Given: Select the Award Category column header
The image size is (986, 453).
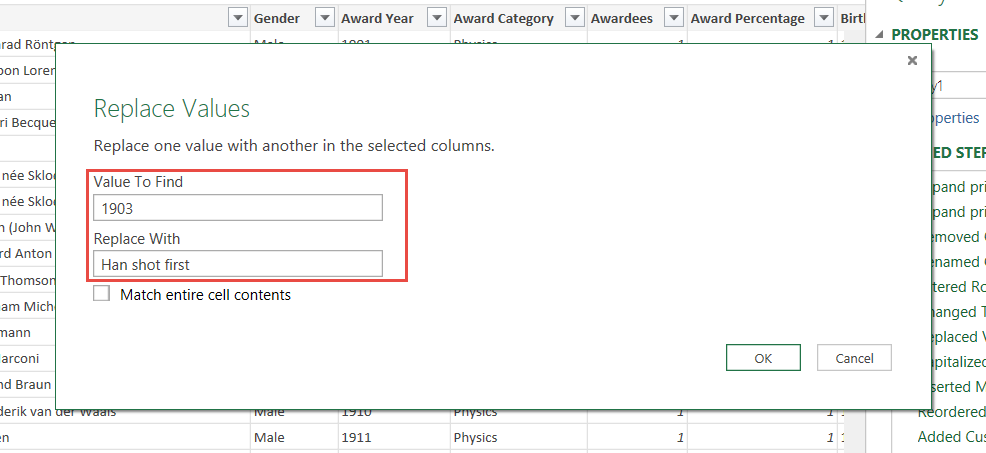Looking at the screenshot, I should click(x=503, y=18).
